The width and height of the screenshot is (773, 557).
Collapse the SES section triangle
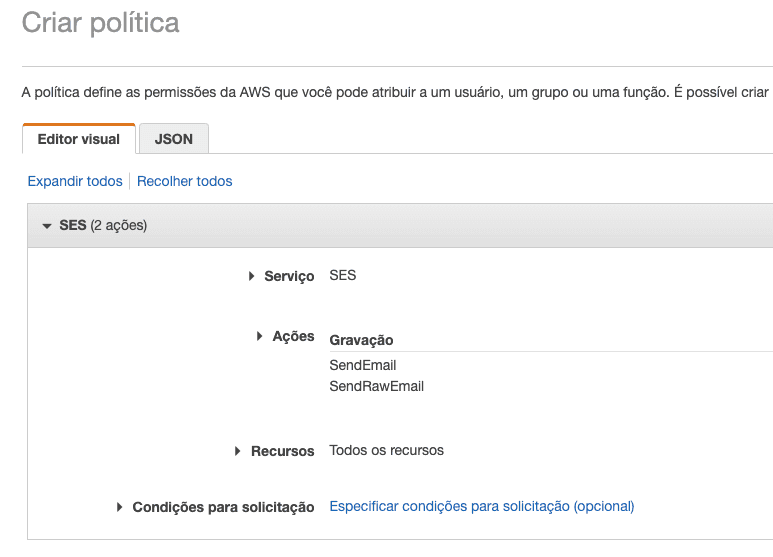[47, 226]
